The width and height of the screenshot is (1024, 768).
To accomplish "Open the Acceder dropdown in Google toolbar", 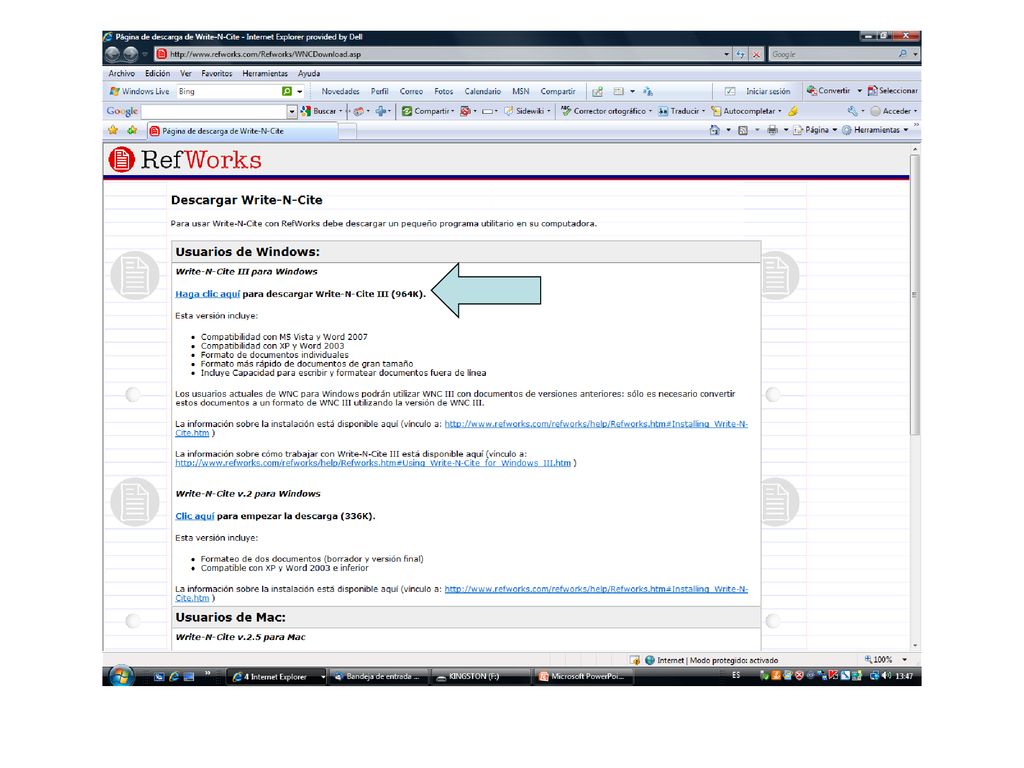I will 894,111.
